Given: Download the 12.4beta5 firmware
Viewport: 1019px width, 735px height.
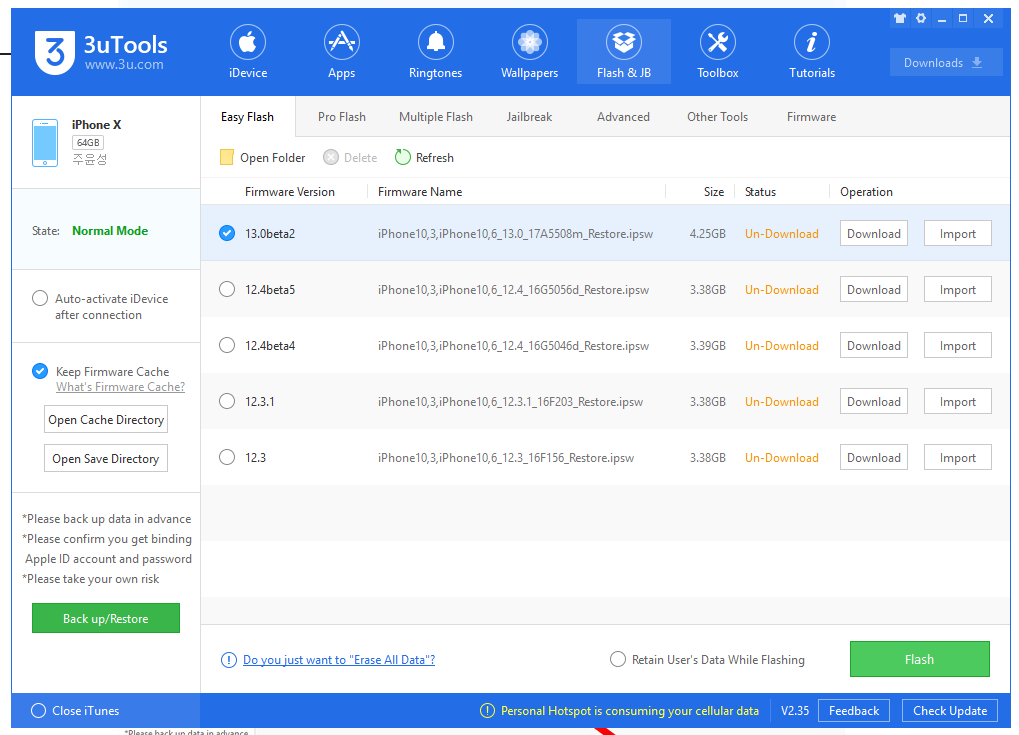Looking at the screenshot, I should [x=873, y=289].
